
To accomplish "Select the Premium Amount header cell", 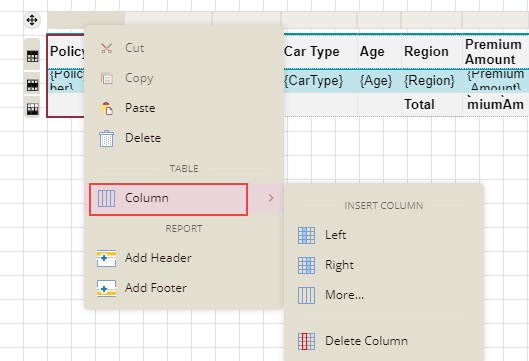I will pos(496,52).
